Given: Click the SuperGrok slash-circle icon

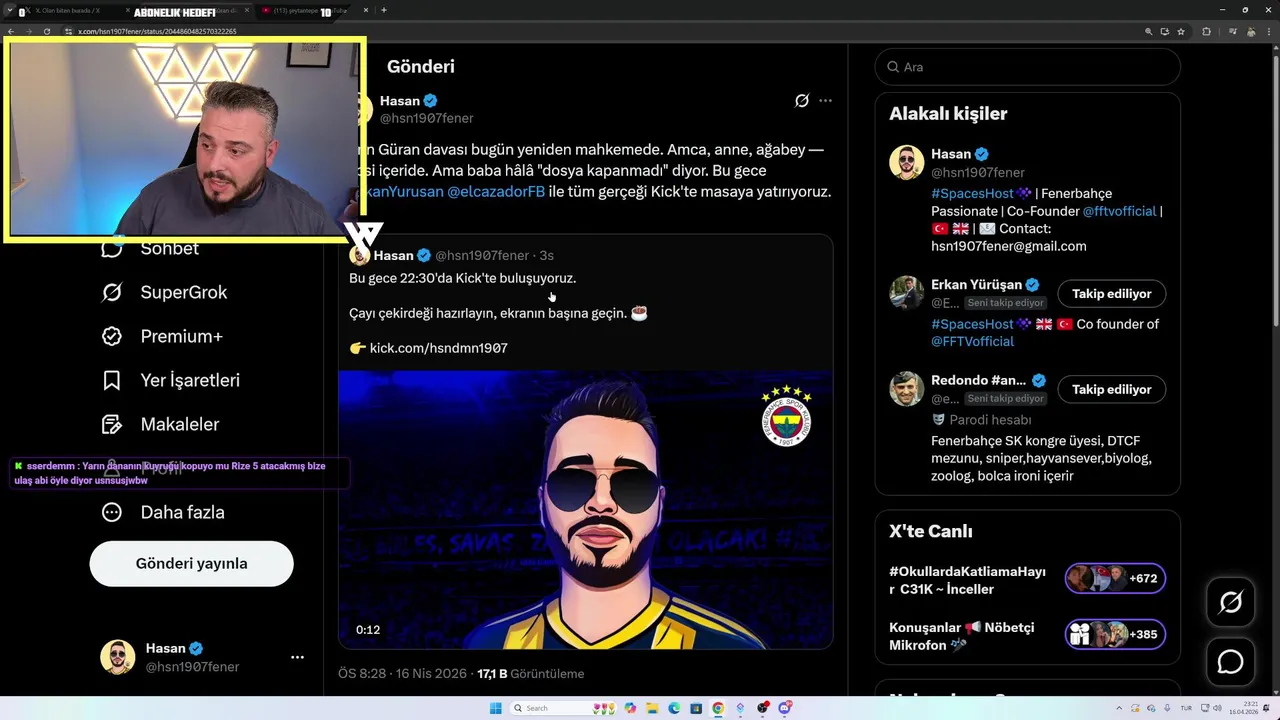Looking at the screenshot, I should (112, 292).
